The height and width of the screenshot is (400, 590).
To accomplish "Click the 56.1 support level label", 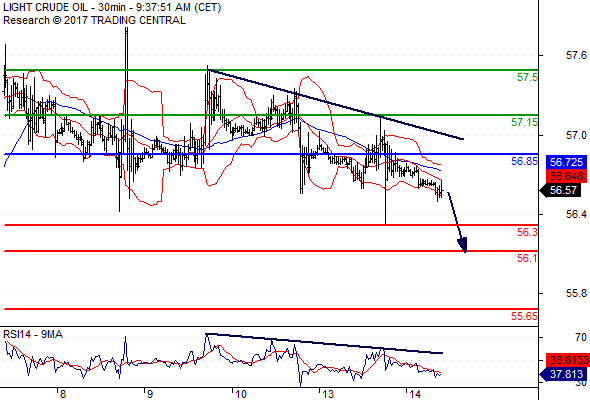I will [x=527, y=258].
